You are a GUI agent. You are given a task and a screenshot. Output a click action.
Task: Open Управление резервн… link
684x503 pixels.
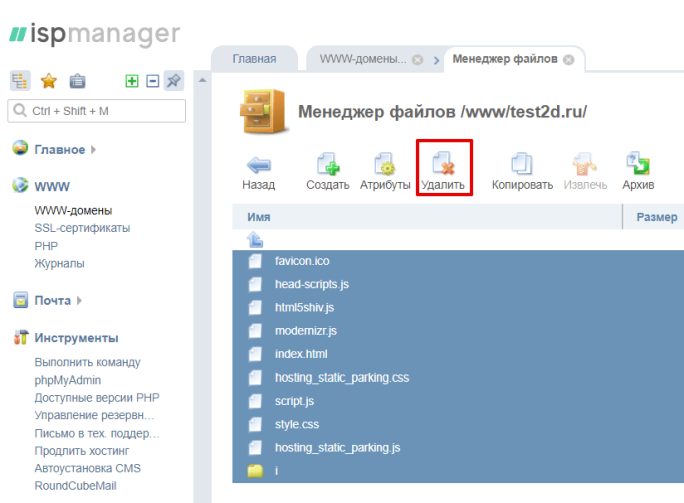94,415
